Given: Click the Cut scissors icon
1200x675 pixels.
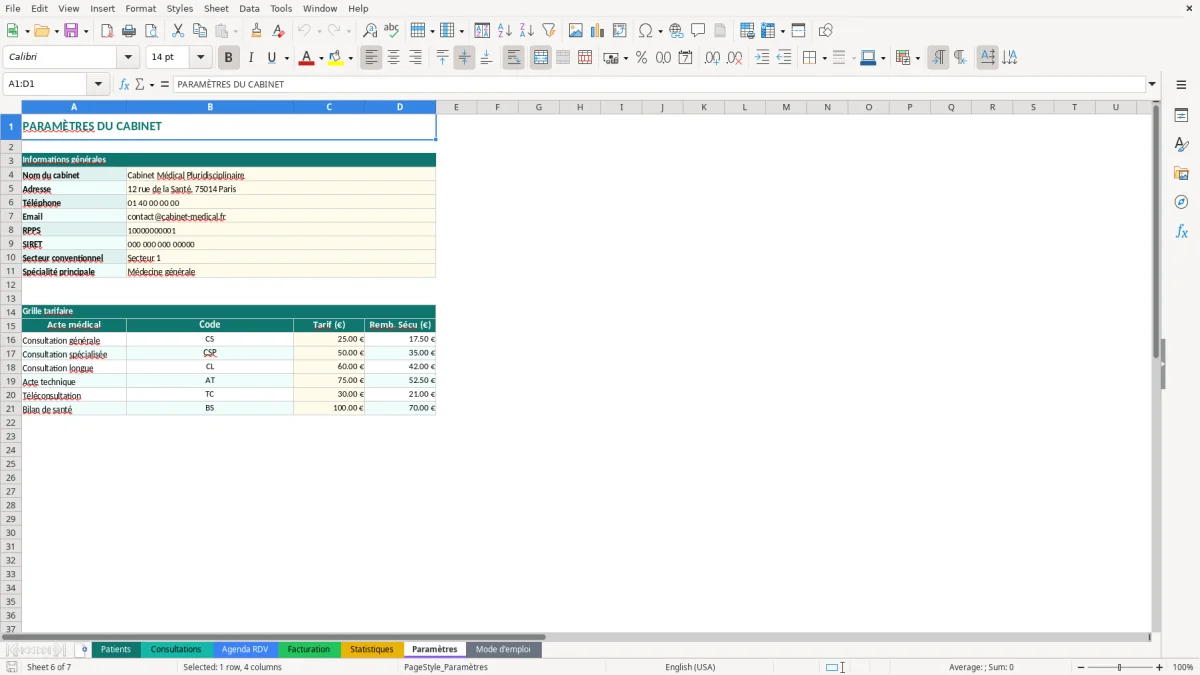Looking at the screenshot, I should 178,31.
